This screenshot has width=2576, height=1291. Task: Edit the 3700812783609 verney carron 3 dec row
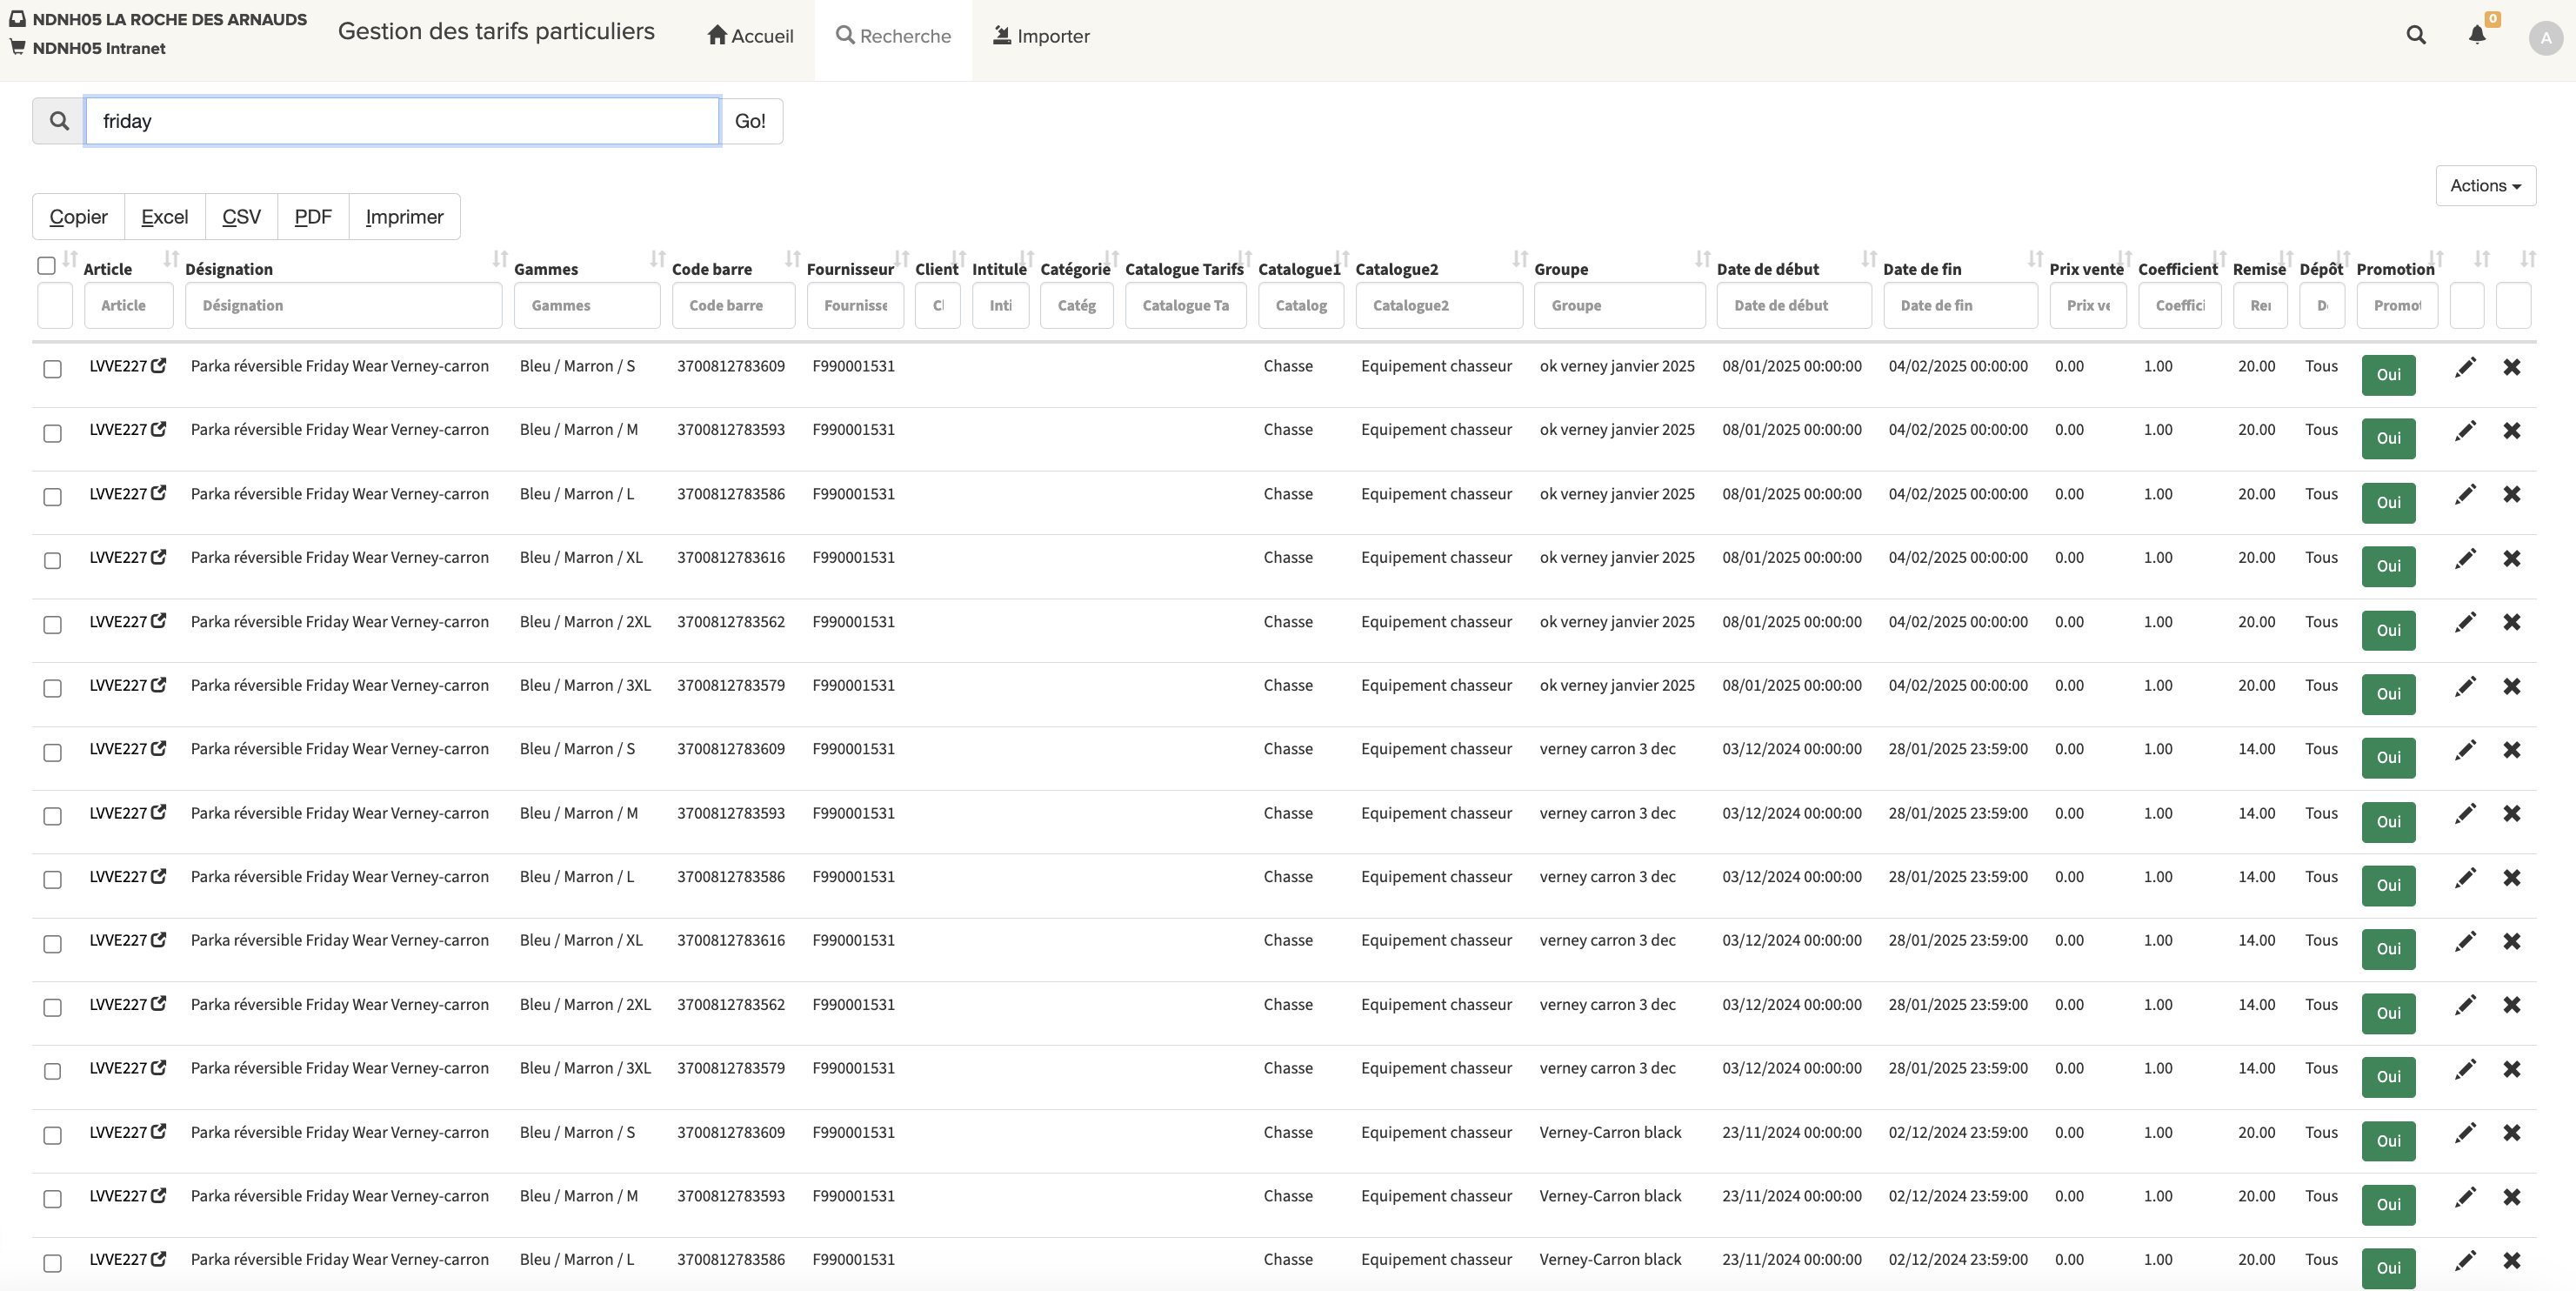(x=2466, y=750)
